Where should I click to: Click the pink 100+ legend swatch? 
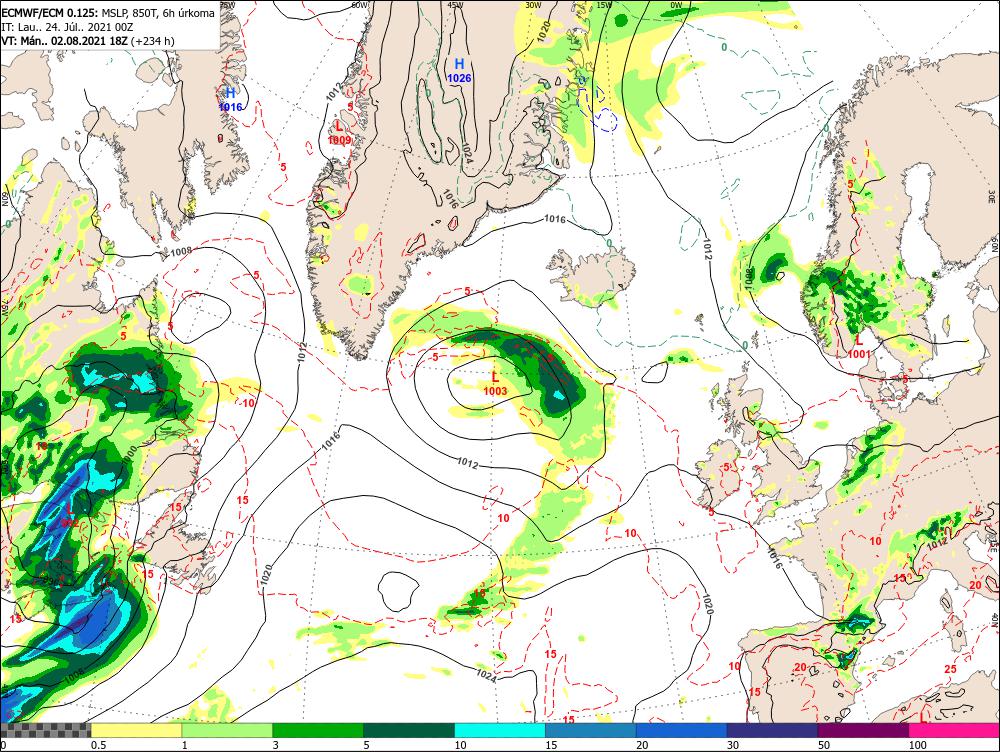[x=954, y=730]
